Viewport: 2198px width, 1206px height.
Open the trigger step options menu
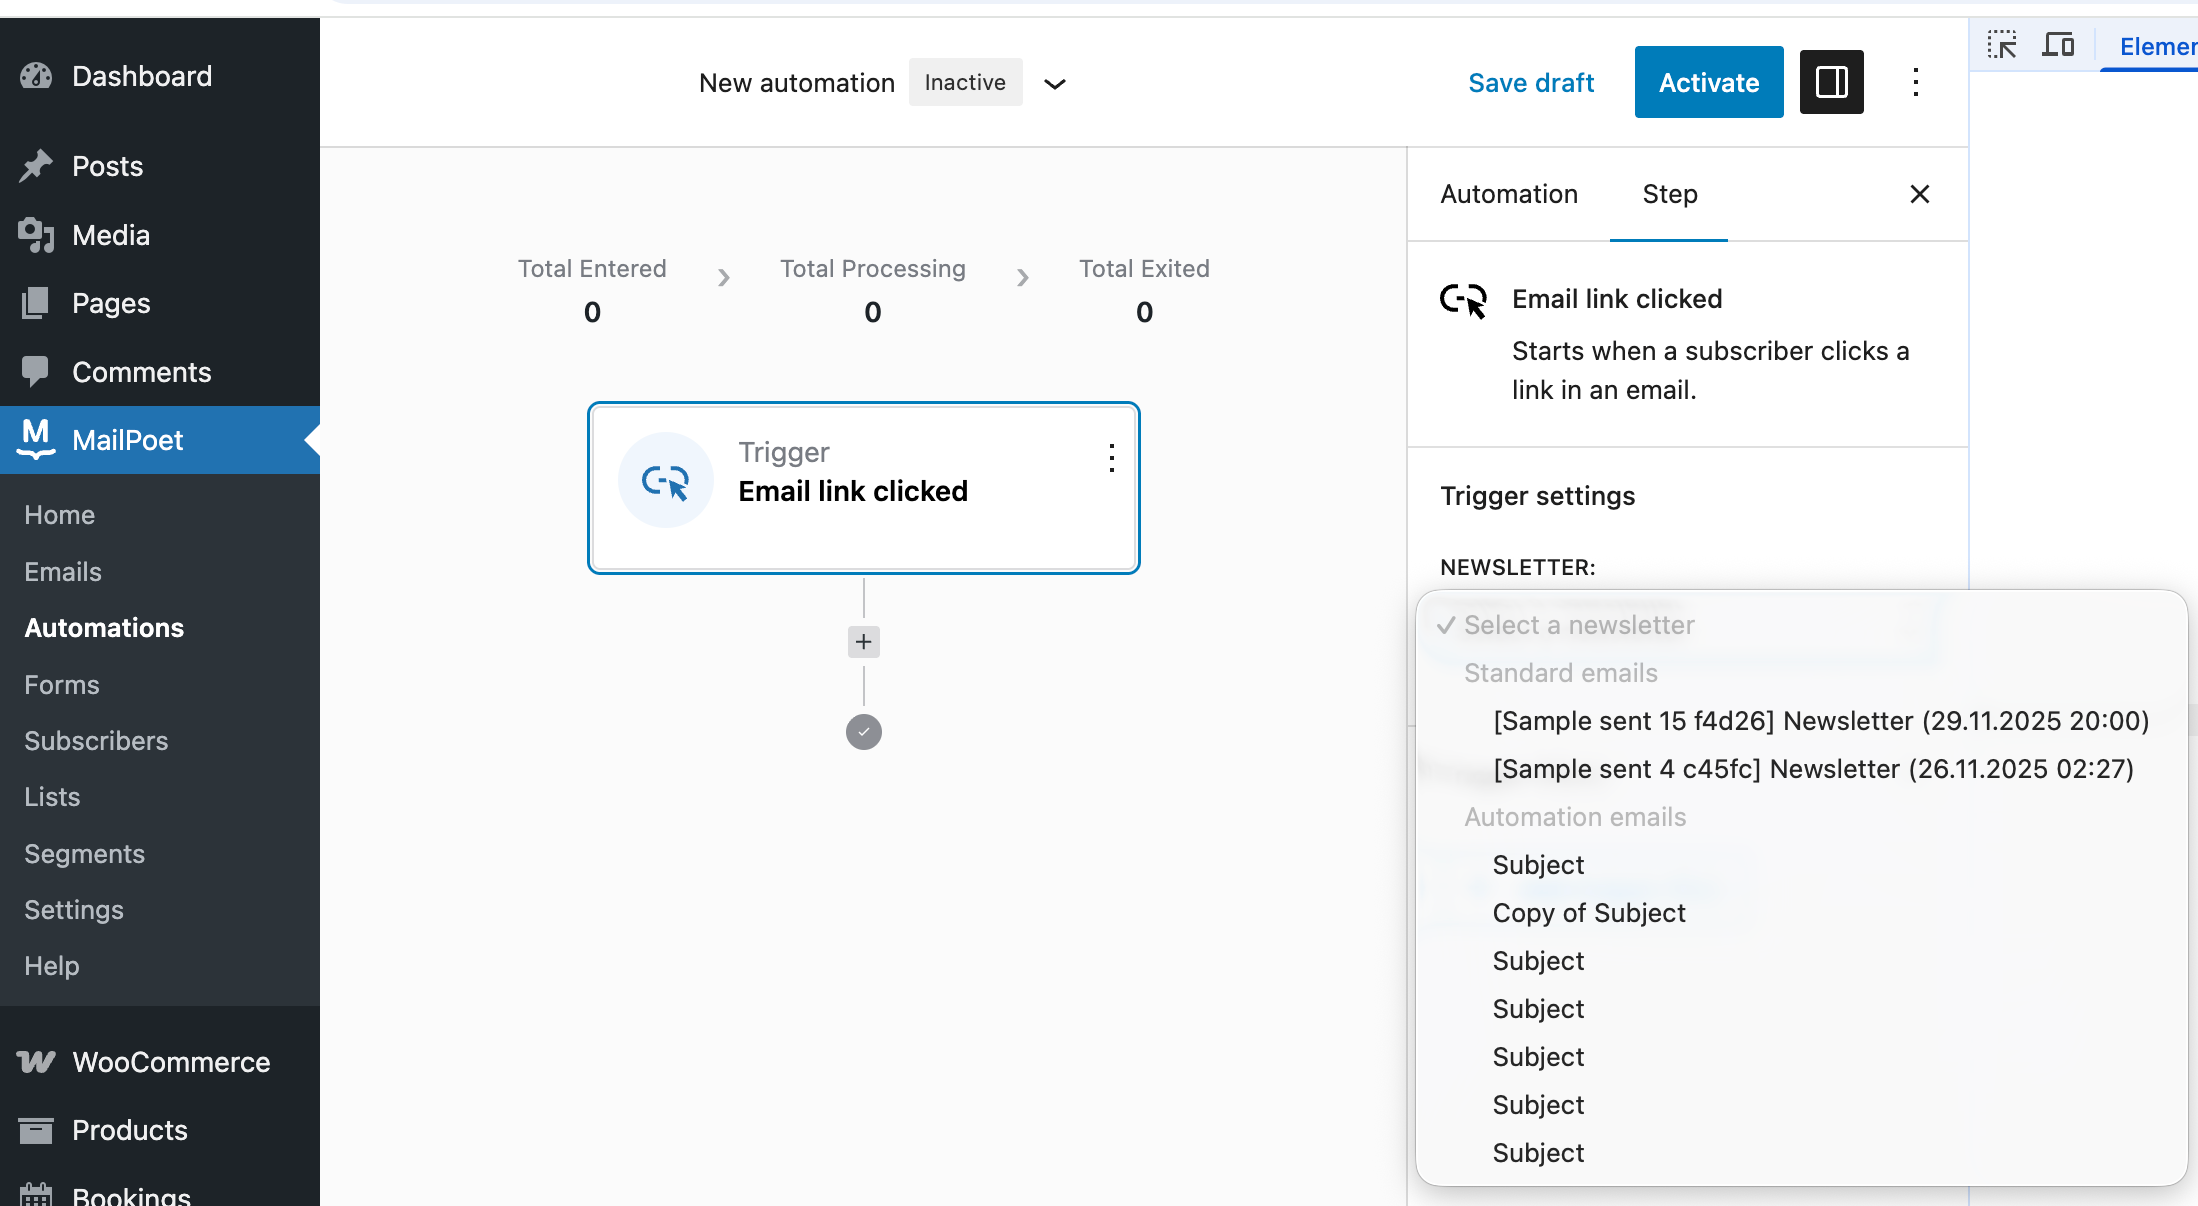[x=1111, y=458]
